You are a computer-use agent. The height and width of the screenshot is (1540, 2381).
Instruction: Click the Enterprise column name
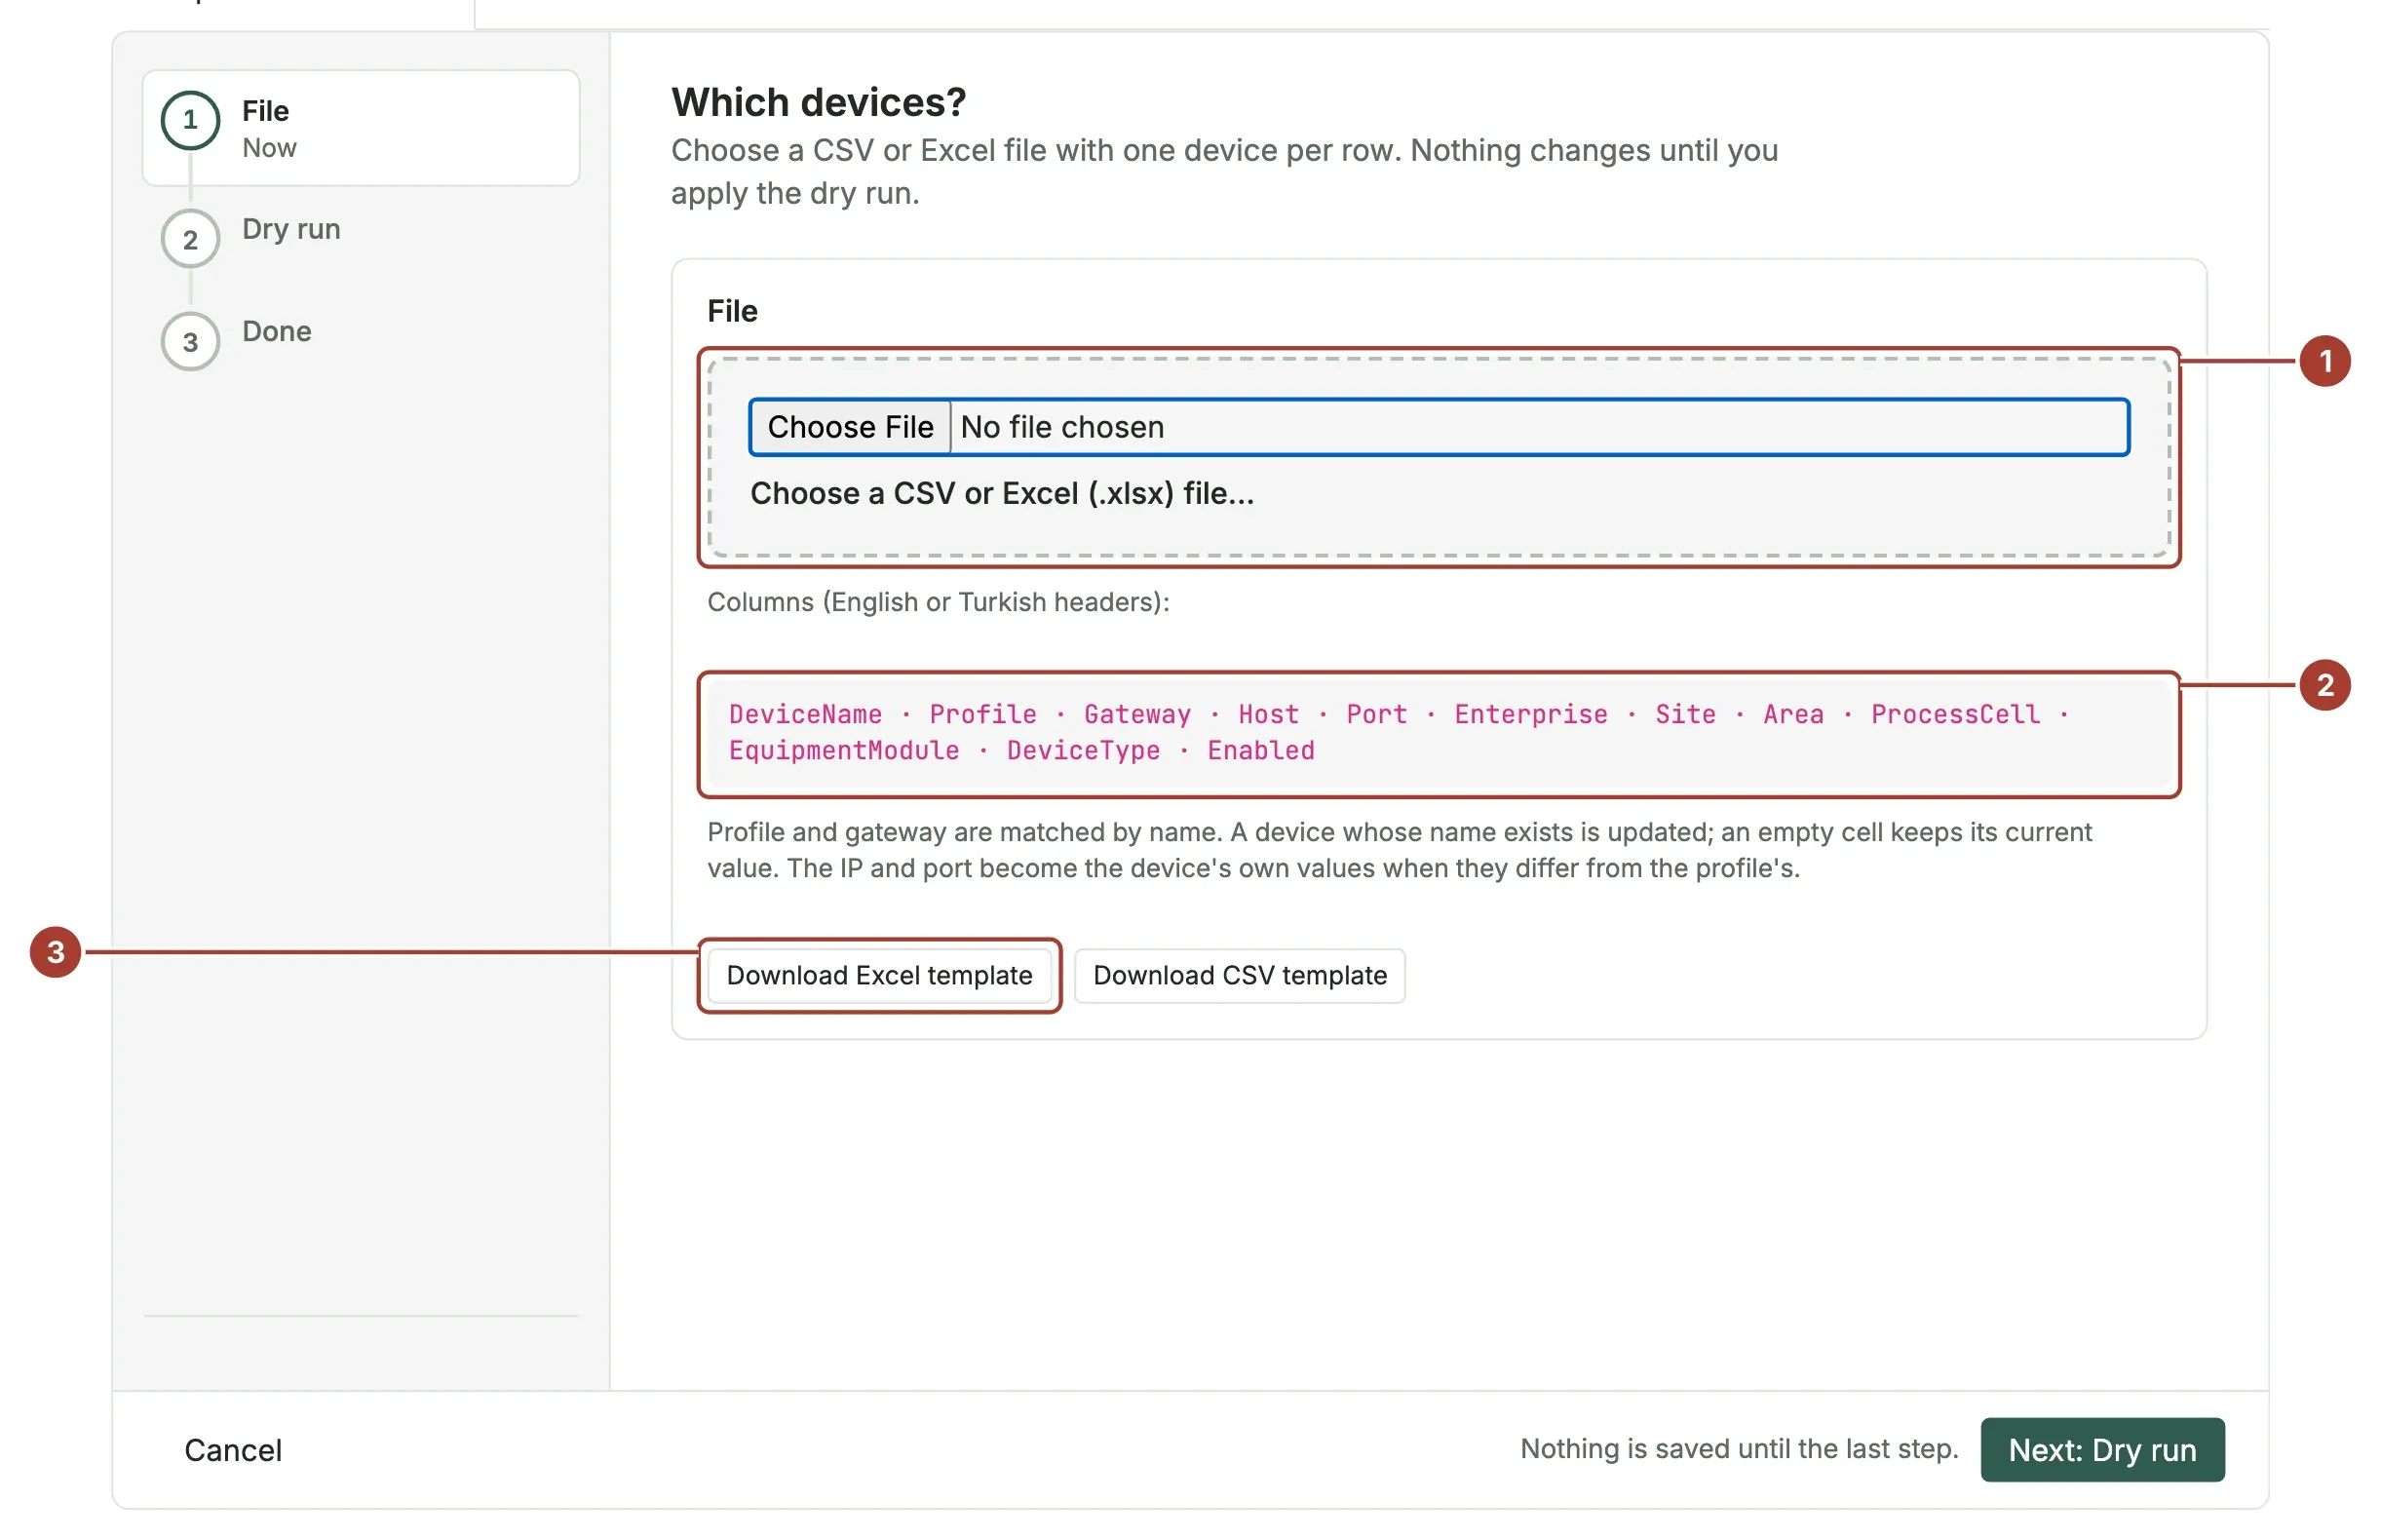point(1530,714)
